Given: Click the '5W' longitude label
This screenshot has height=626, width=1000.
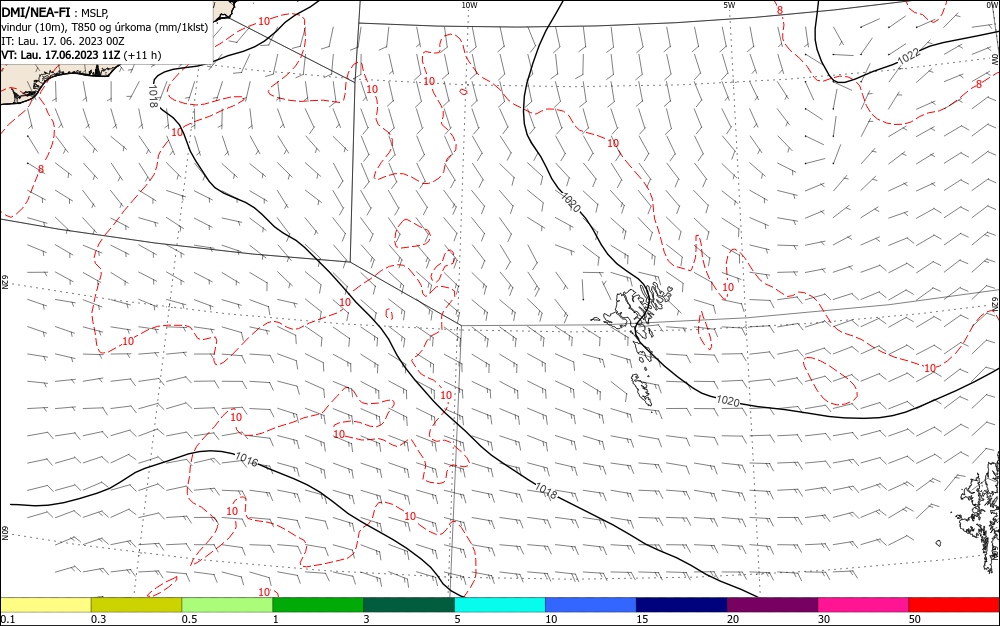Looking at the screenshot, I should click(x=729, y=5).
